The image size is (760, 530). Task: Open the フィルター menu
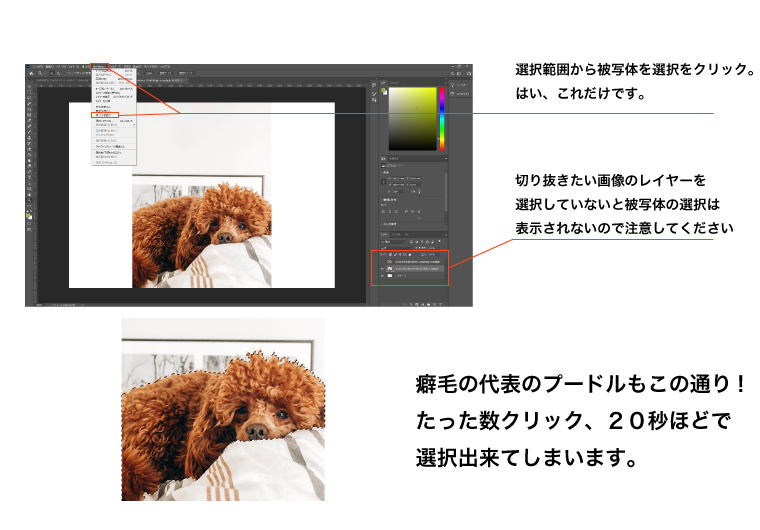pos(115,66)
